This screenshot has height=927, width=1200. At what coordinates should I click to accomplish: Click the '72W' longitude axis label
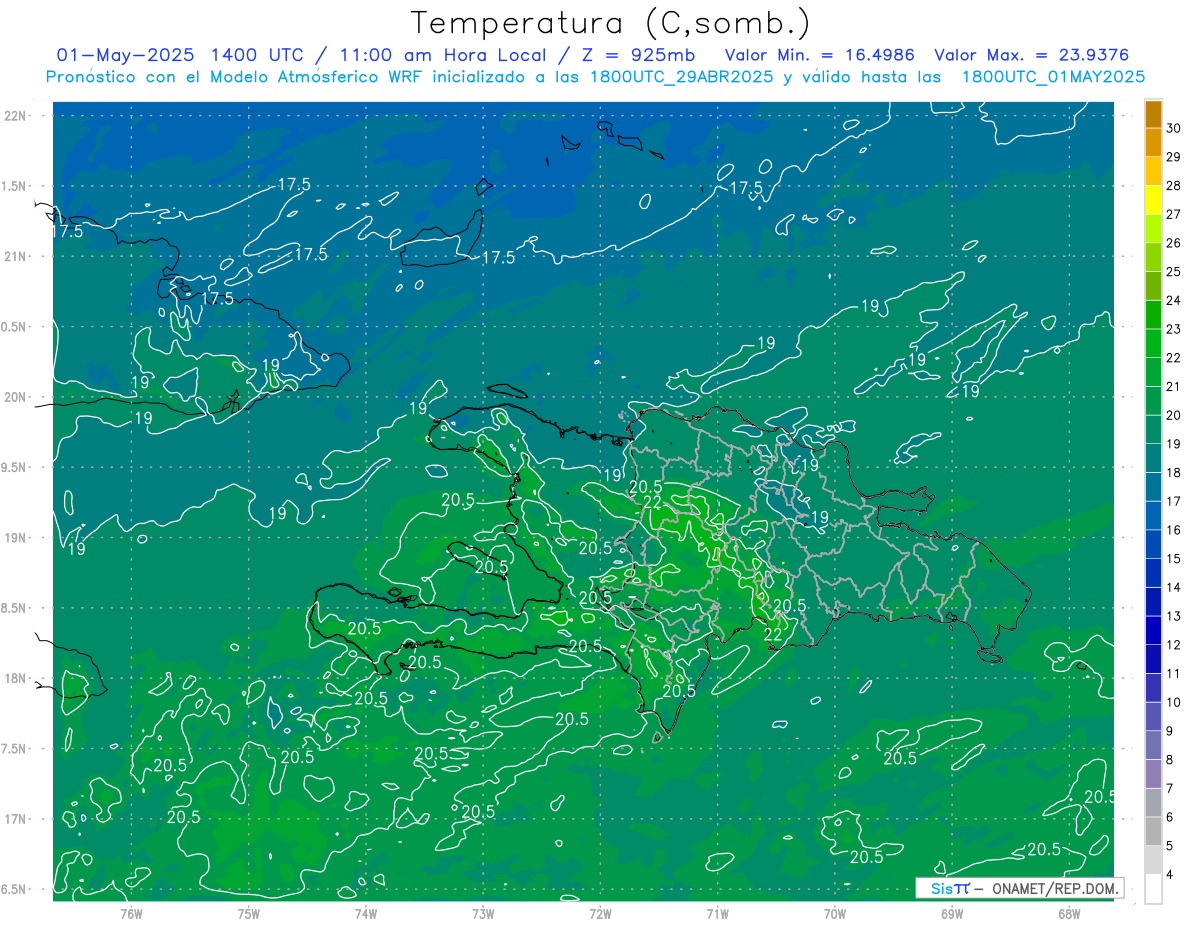pyautogui.click(x=600, y=914)
